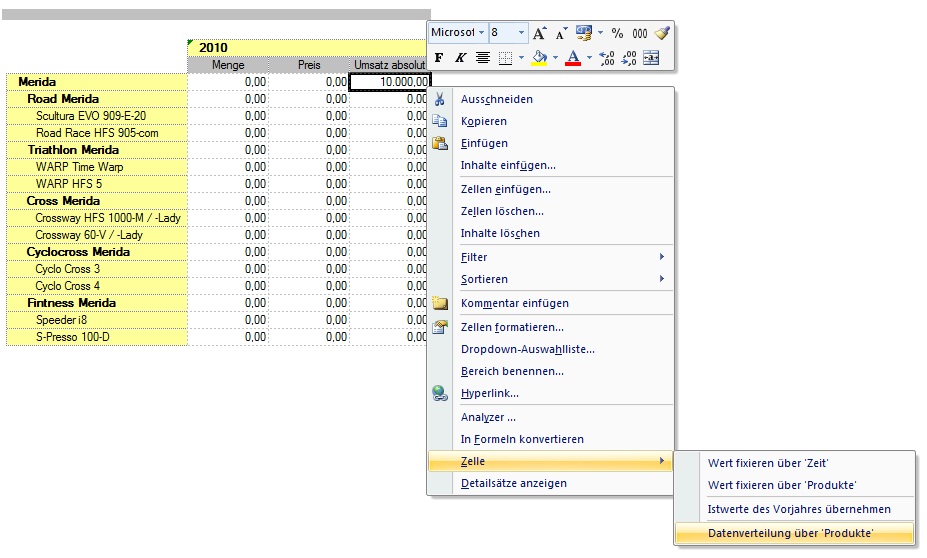Open borders dropdown arrow
This screenshot has width=927, height=558.
(x=521, y=57)
